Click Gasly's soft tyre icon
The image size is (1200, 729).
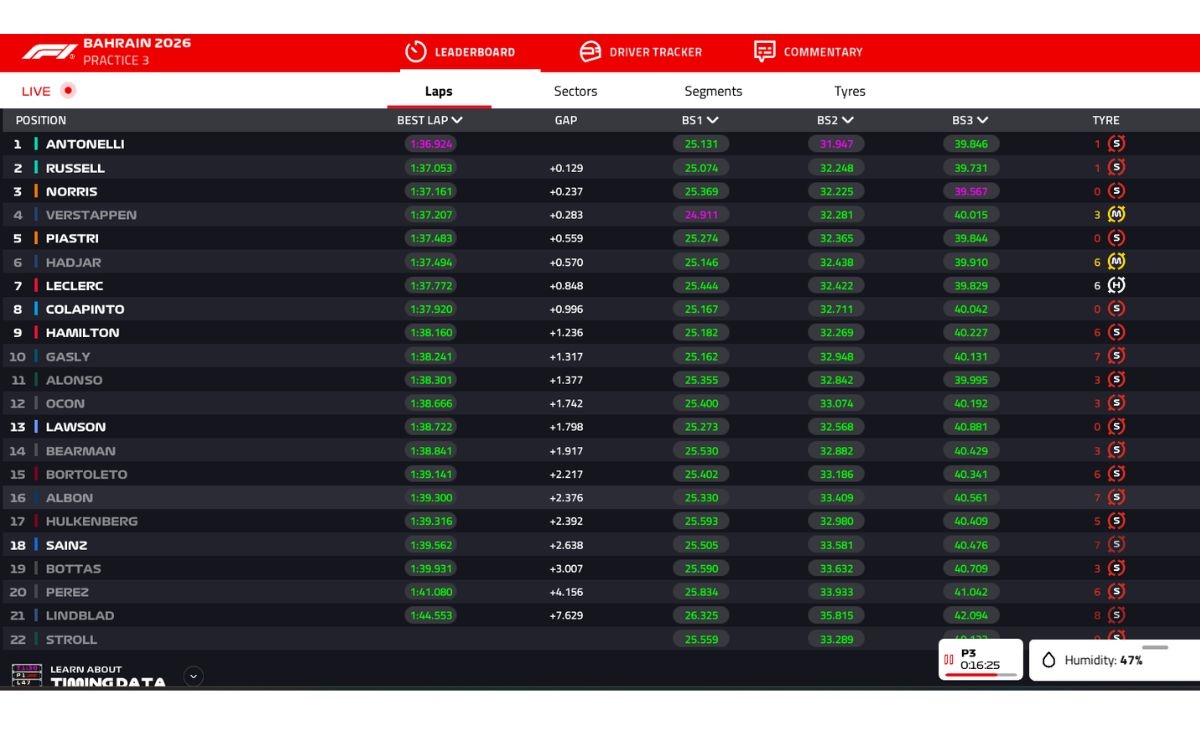click(x=1117, y=356)
